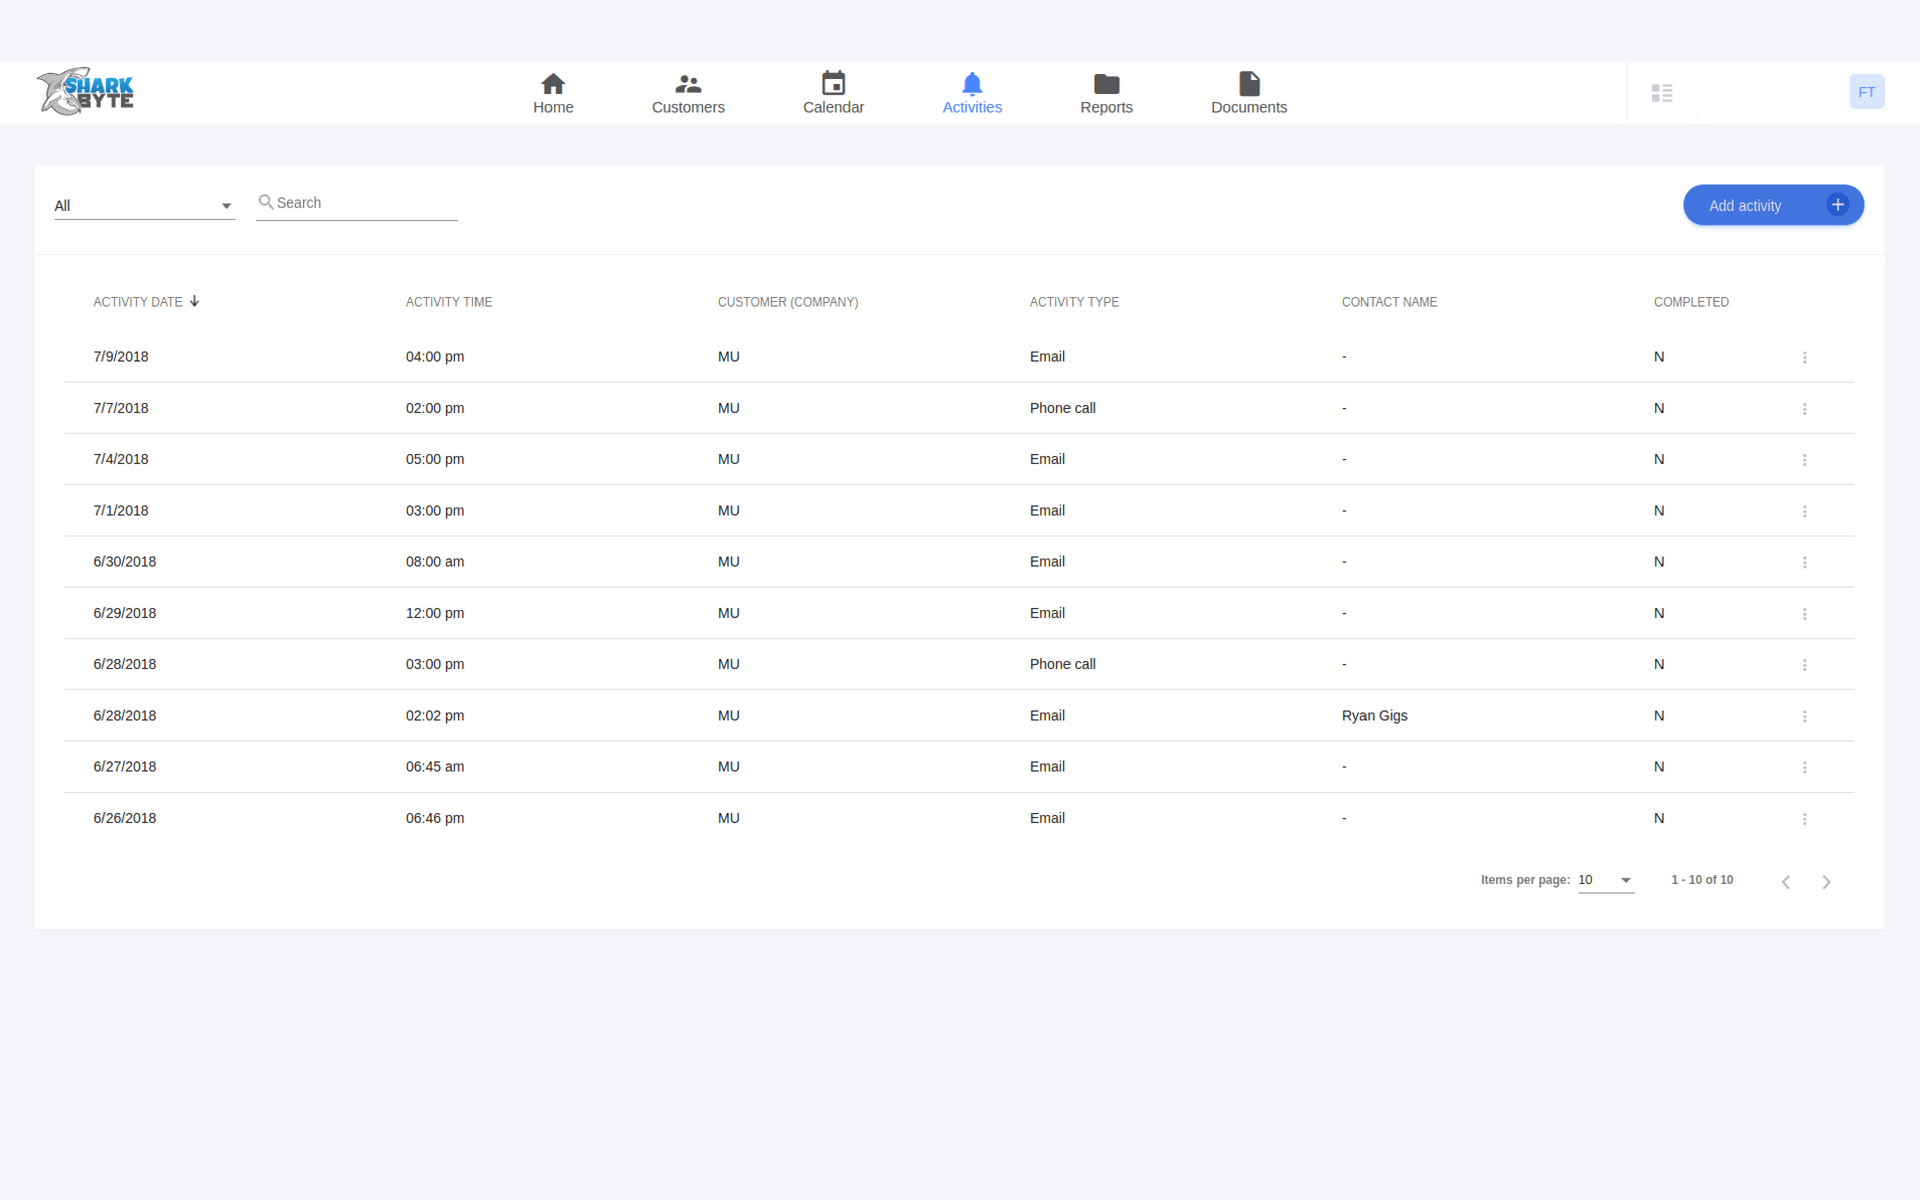Click the SharkByte logo
1920x1200 pixels.
(x=85, y=92)
